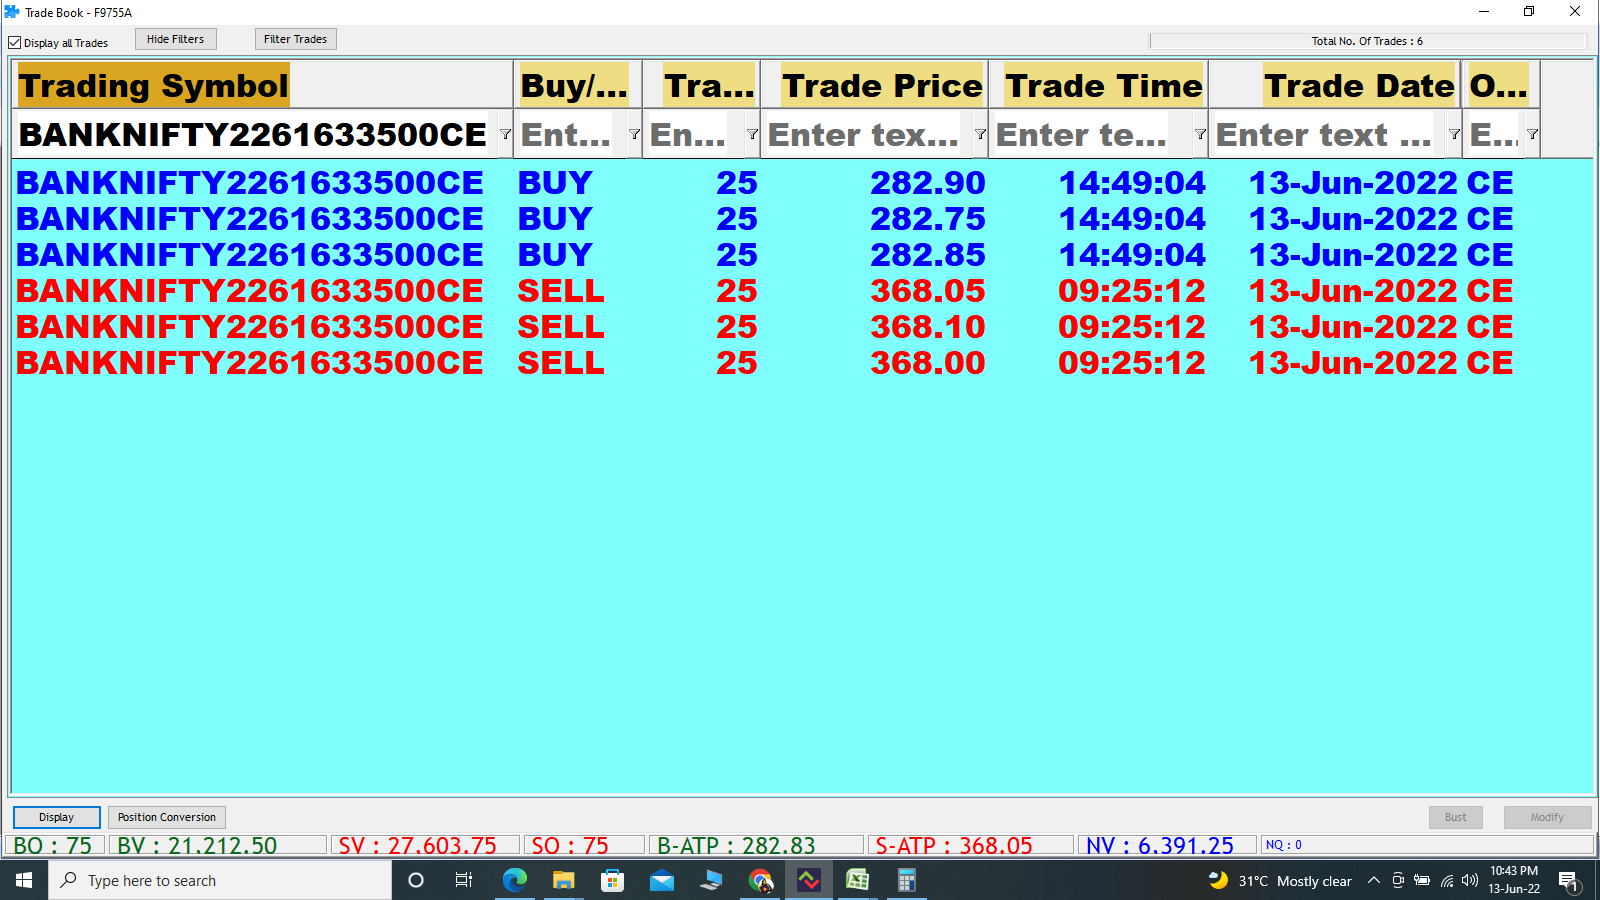Sort by the Trade Time column header
The height and width of the screenshot is (900, 1600).
(1098, 85)
